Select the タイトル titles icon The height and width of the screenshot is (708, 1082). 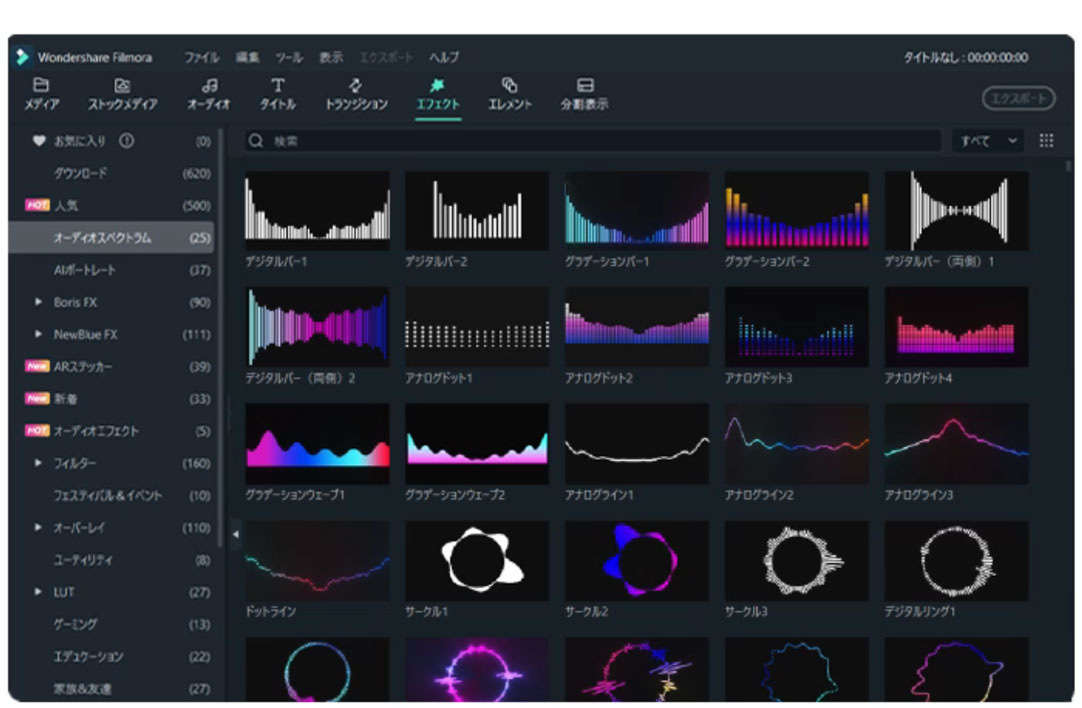pos(278,86)
